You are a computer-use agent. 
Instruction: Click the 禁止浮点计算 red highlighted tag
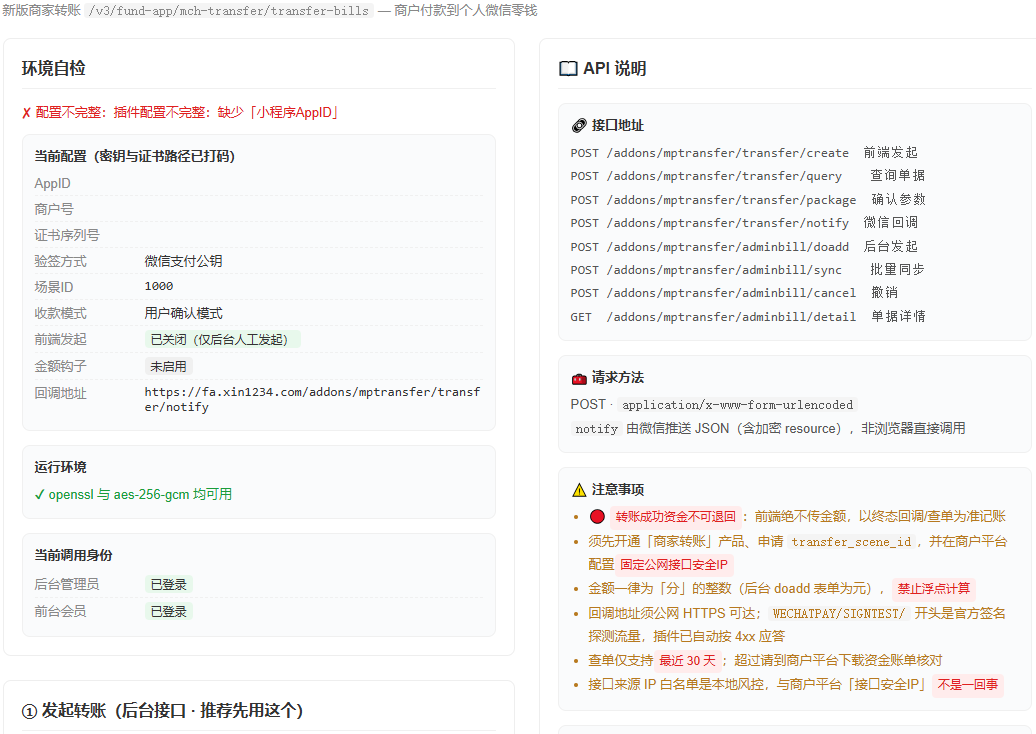tap(934, 589)
